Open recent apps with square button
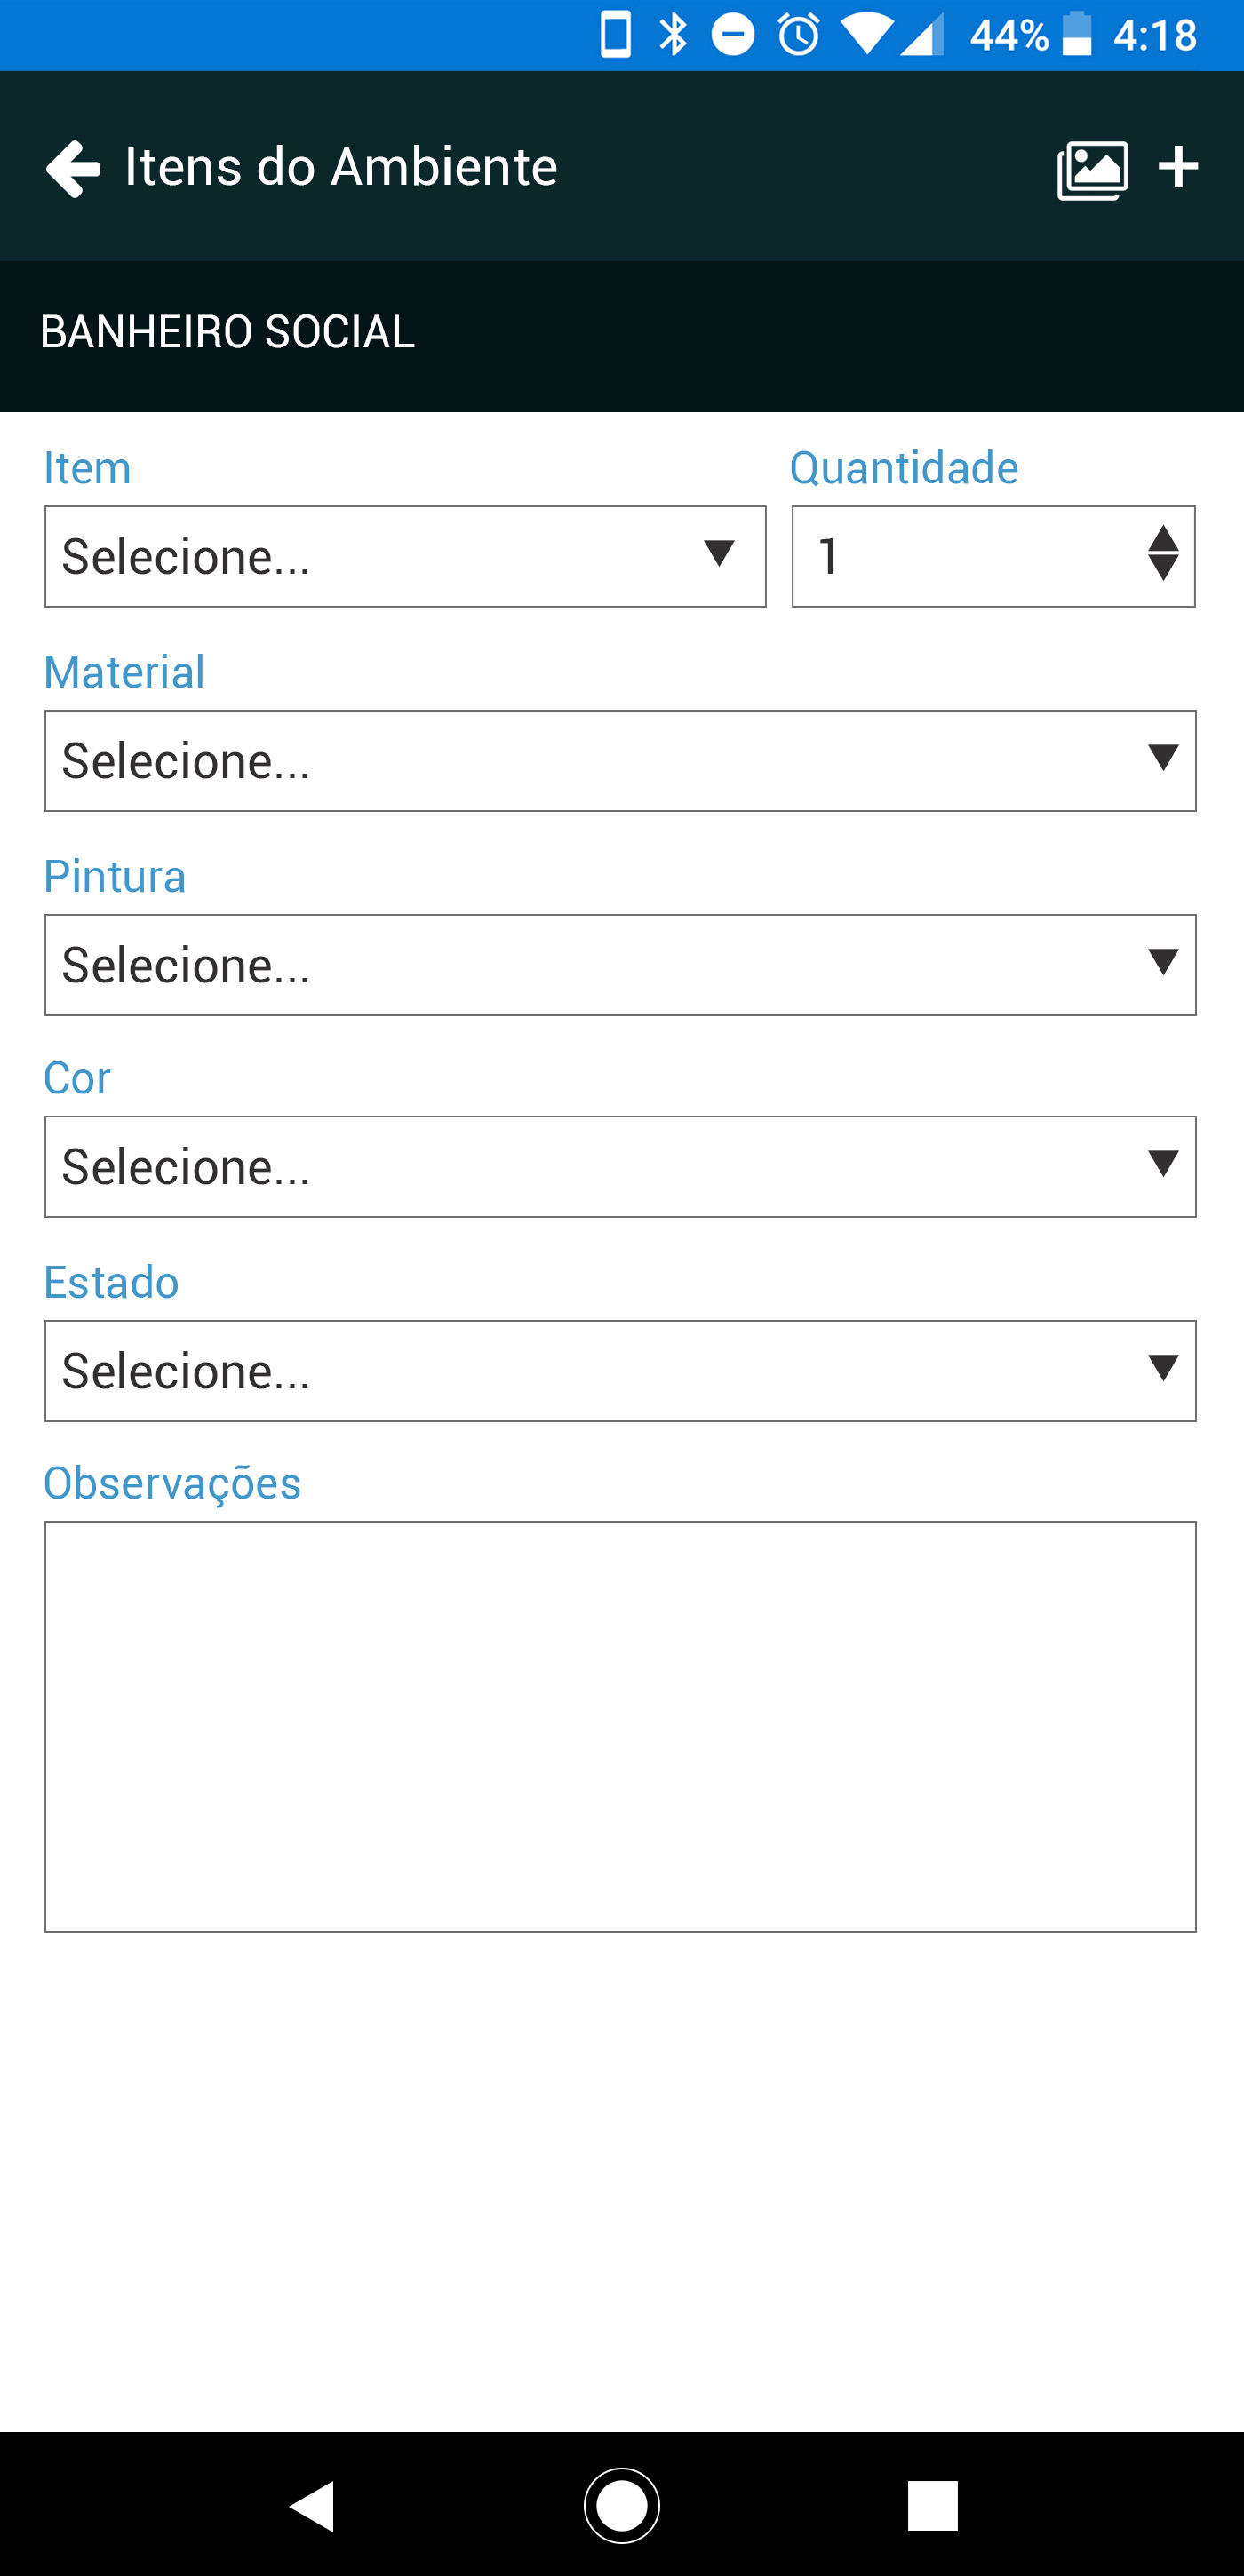This screenshot has height=2576, width=1244. pos(932,2506)
